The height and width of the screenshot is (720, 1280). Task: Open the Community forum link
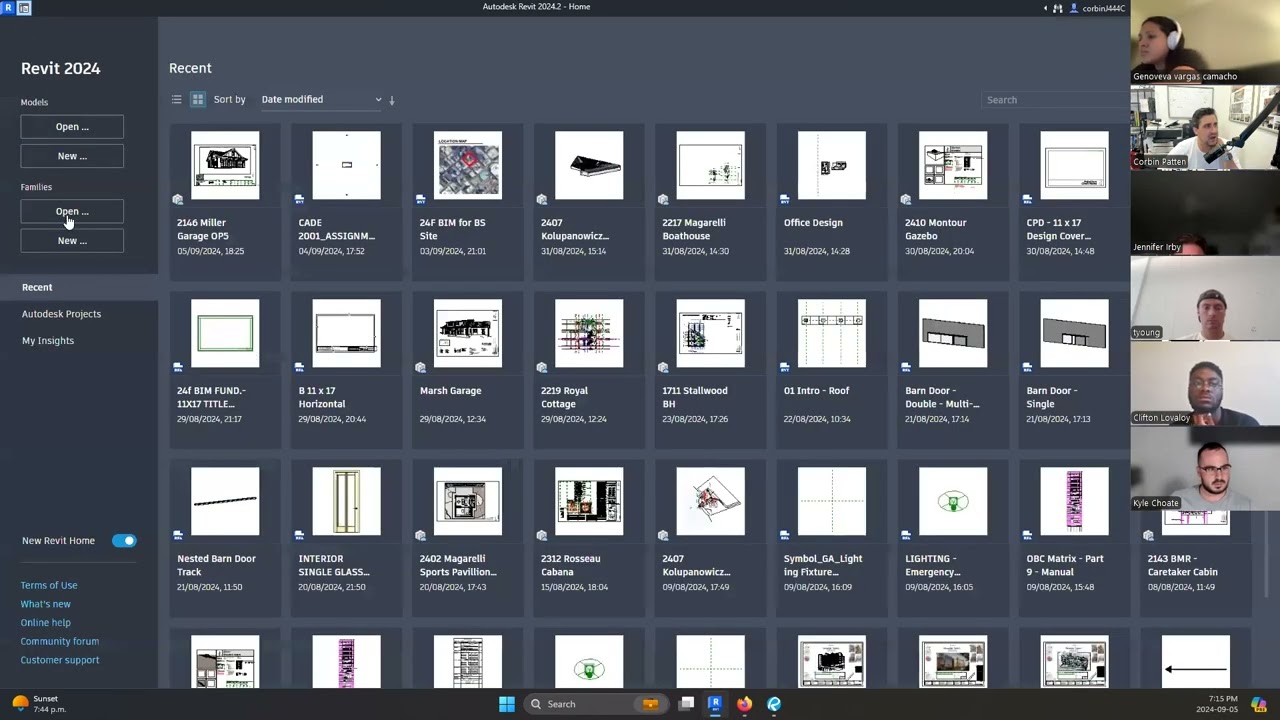click(59, 641)
